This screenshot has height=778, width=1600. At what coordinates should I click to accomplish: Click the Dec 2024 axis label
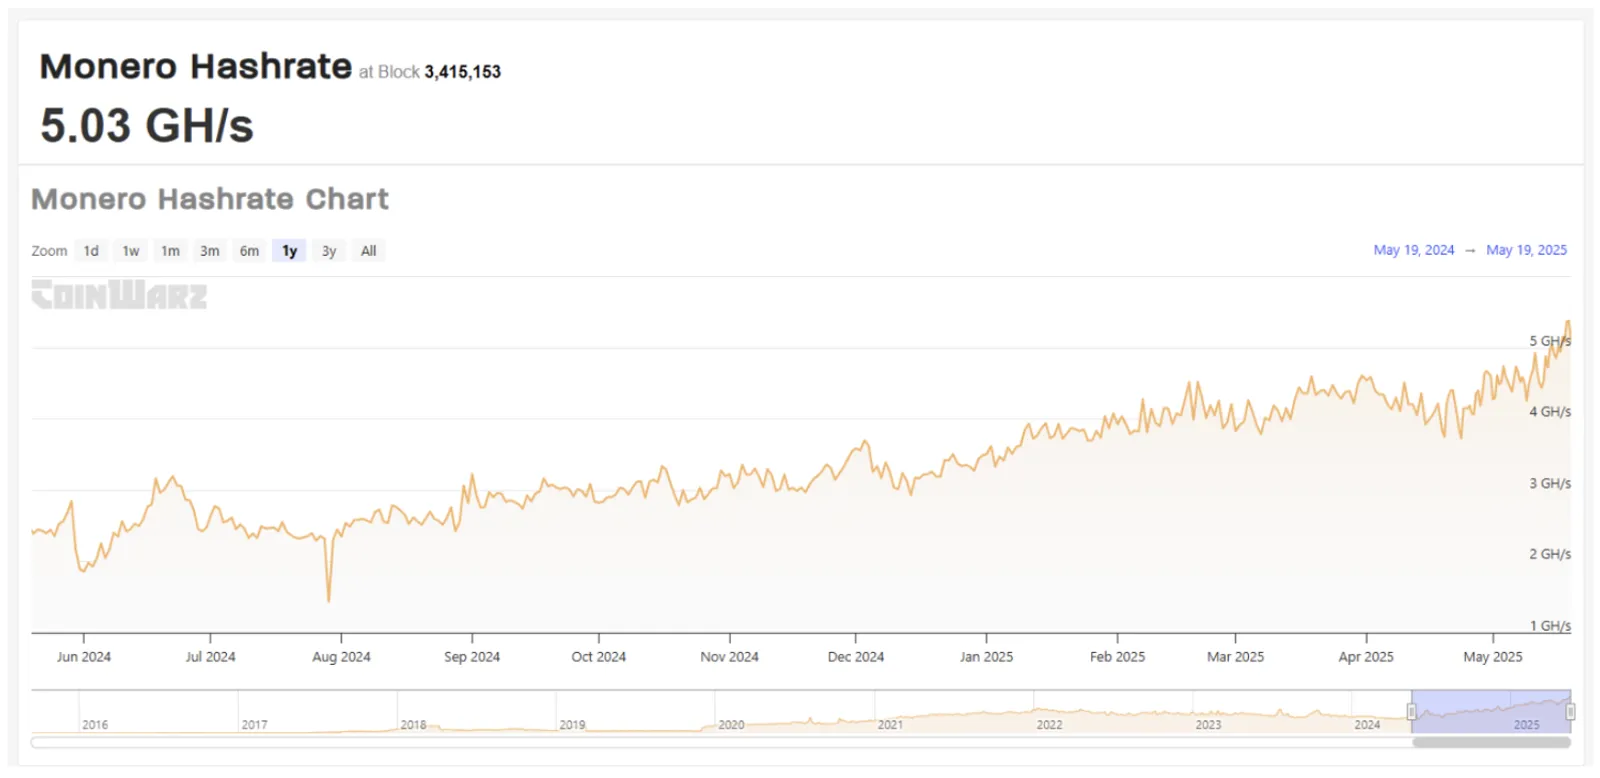[856, 657]
